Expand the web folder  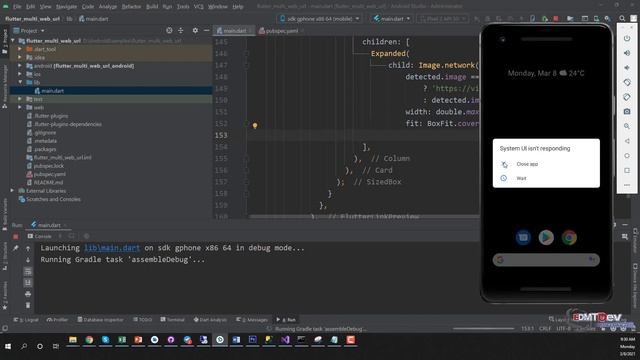point(20,107)
